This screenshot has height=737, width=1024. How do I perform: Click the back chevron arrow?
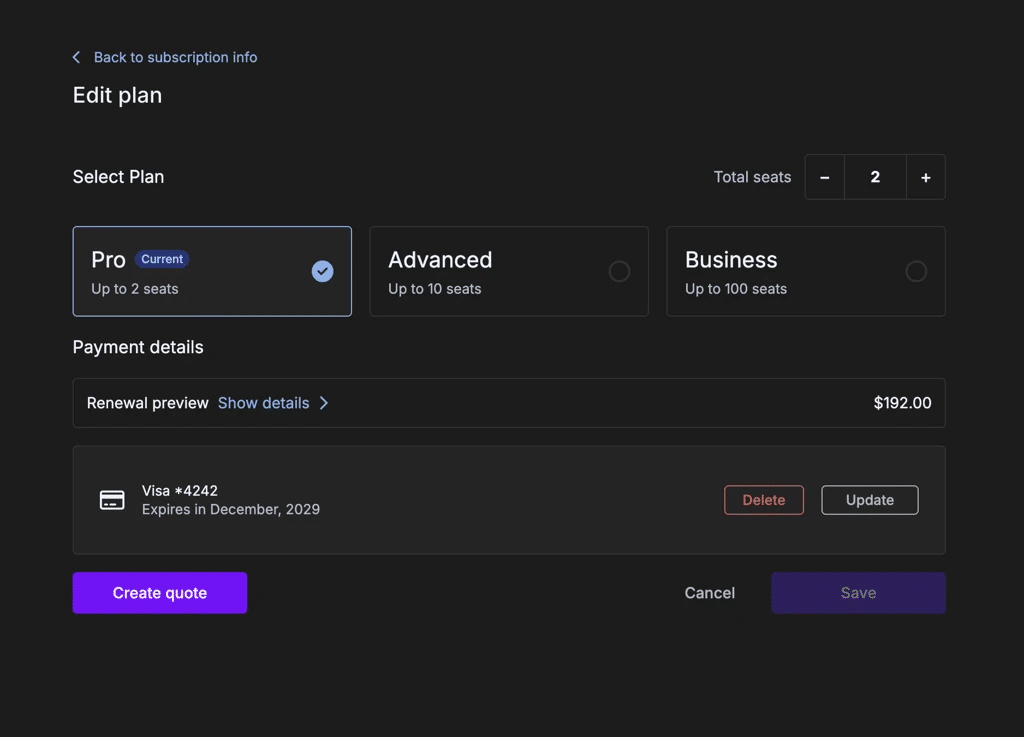tap(75, 57)
